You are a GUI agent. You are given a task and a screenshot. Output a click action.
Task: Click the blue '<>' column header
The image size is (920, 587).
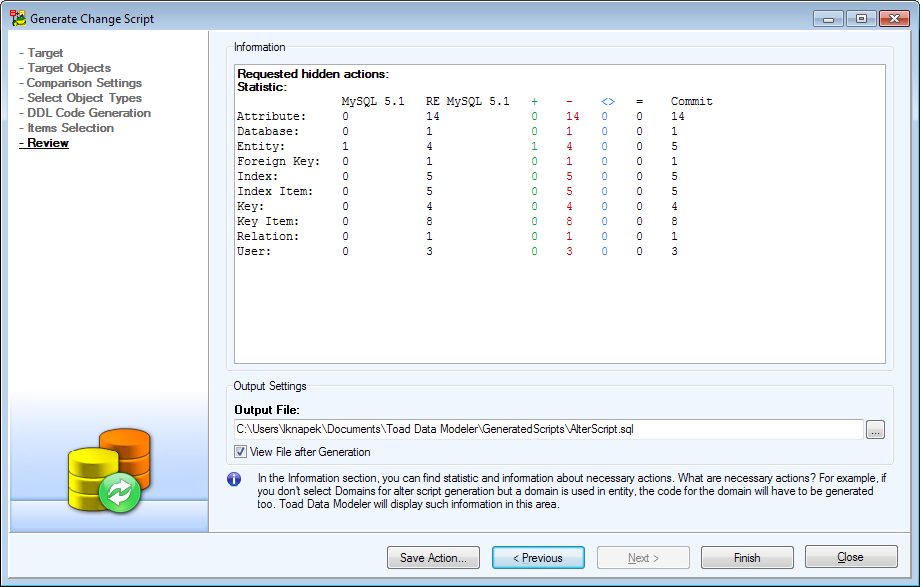click(608, 102)
